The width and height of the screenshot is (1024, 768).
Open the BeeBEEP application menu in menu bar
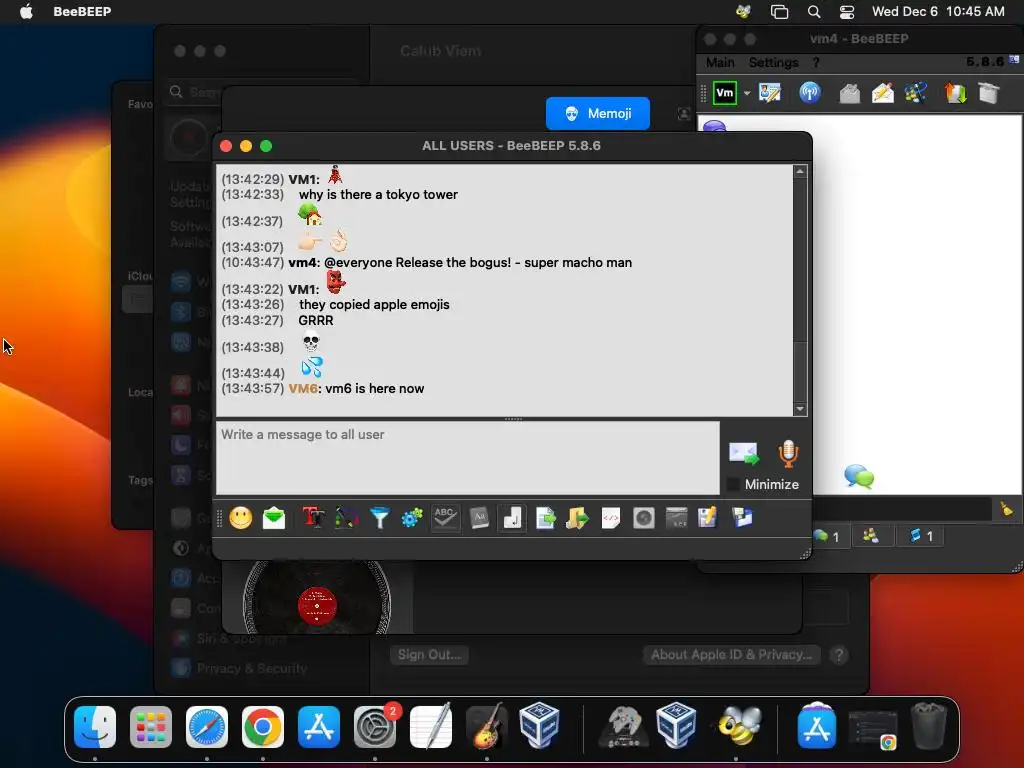pyautogui.click(x=82, y=11)
